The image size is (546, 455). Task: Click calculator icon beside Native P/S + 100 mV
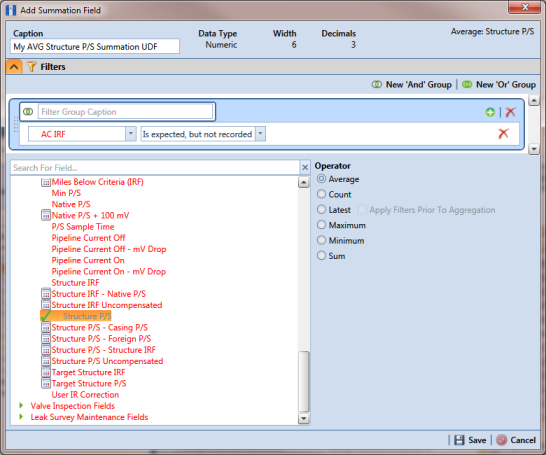(x=46, y=215)
